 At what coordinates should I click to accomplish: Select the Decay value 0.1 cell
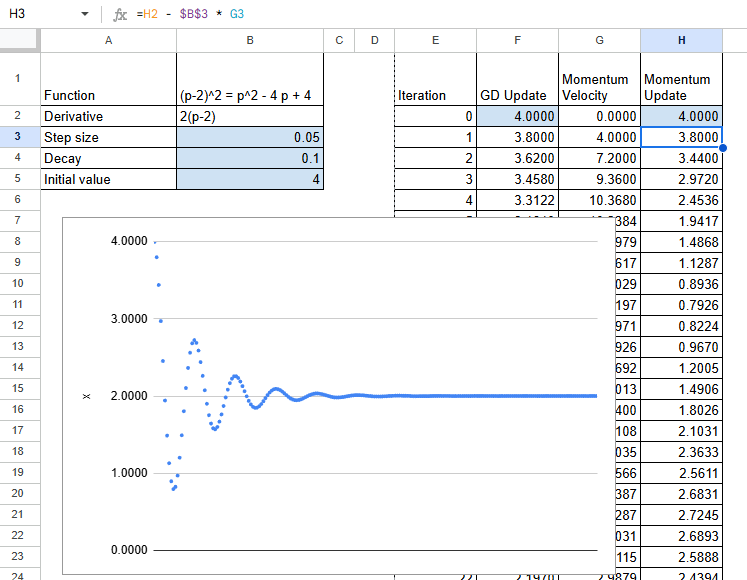click(250, 158)
